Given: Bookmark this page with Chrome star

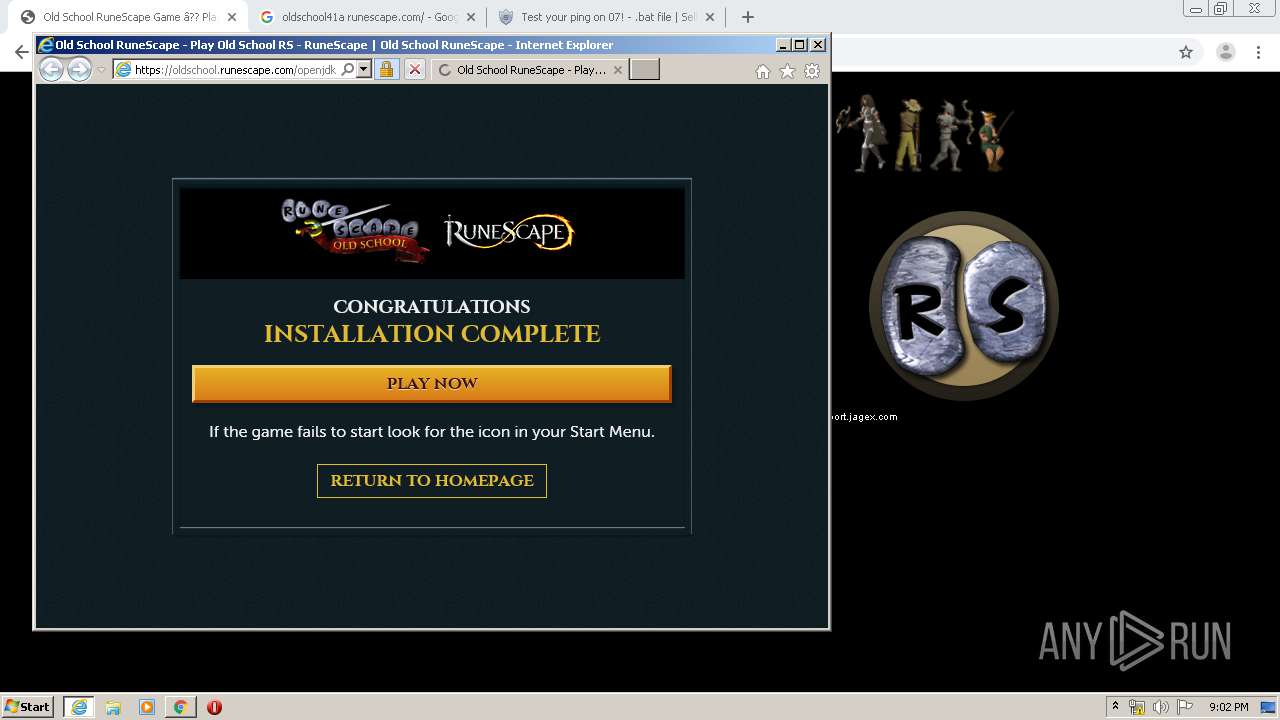Looking at the screenshot, I should coord(1186,52).
